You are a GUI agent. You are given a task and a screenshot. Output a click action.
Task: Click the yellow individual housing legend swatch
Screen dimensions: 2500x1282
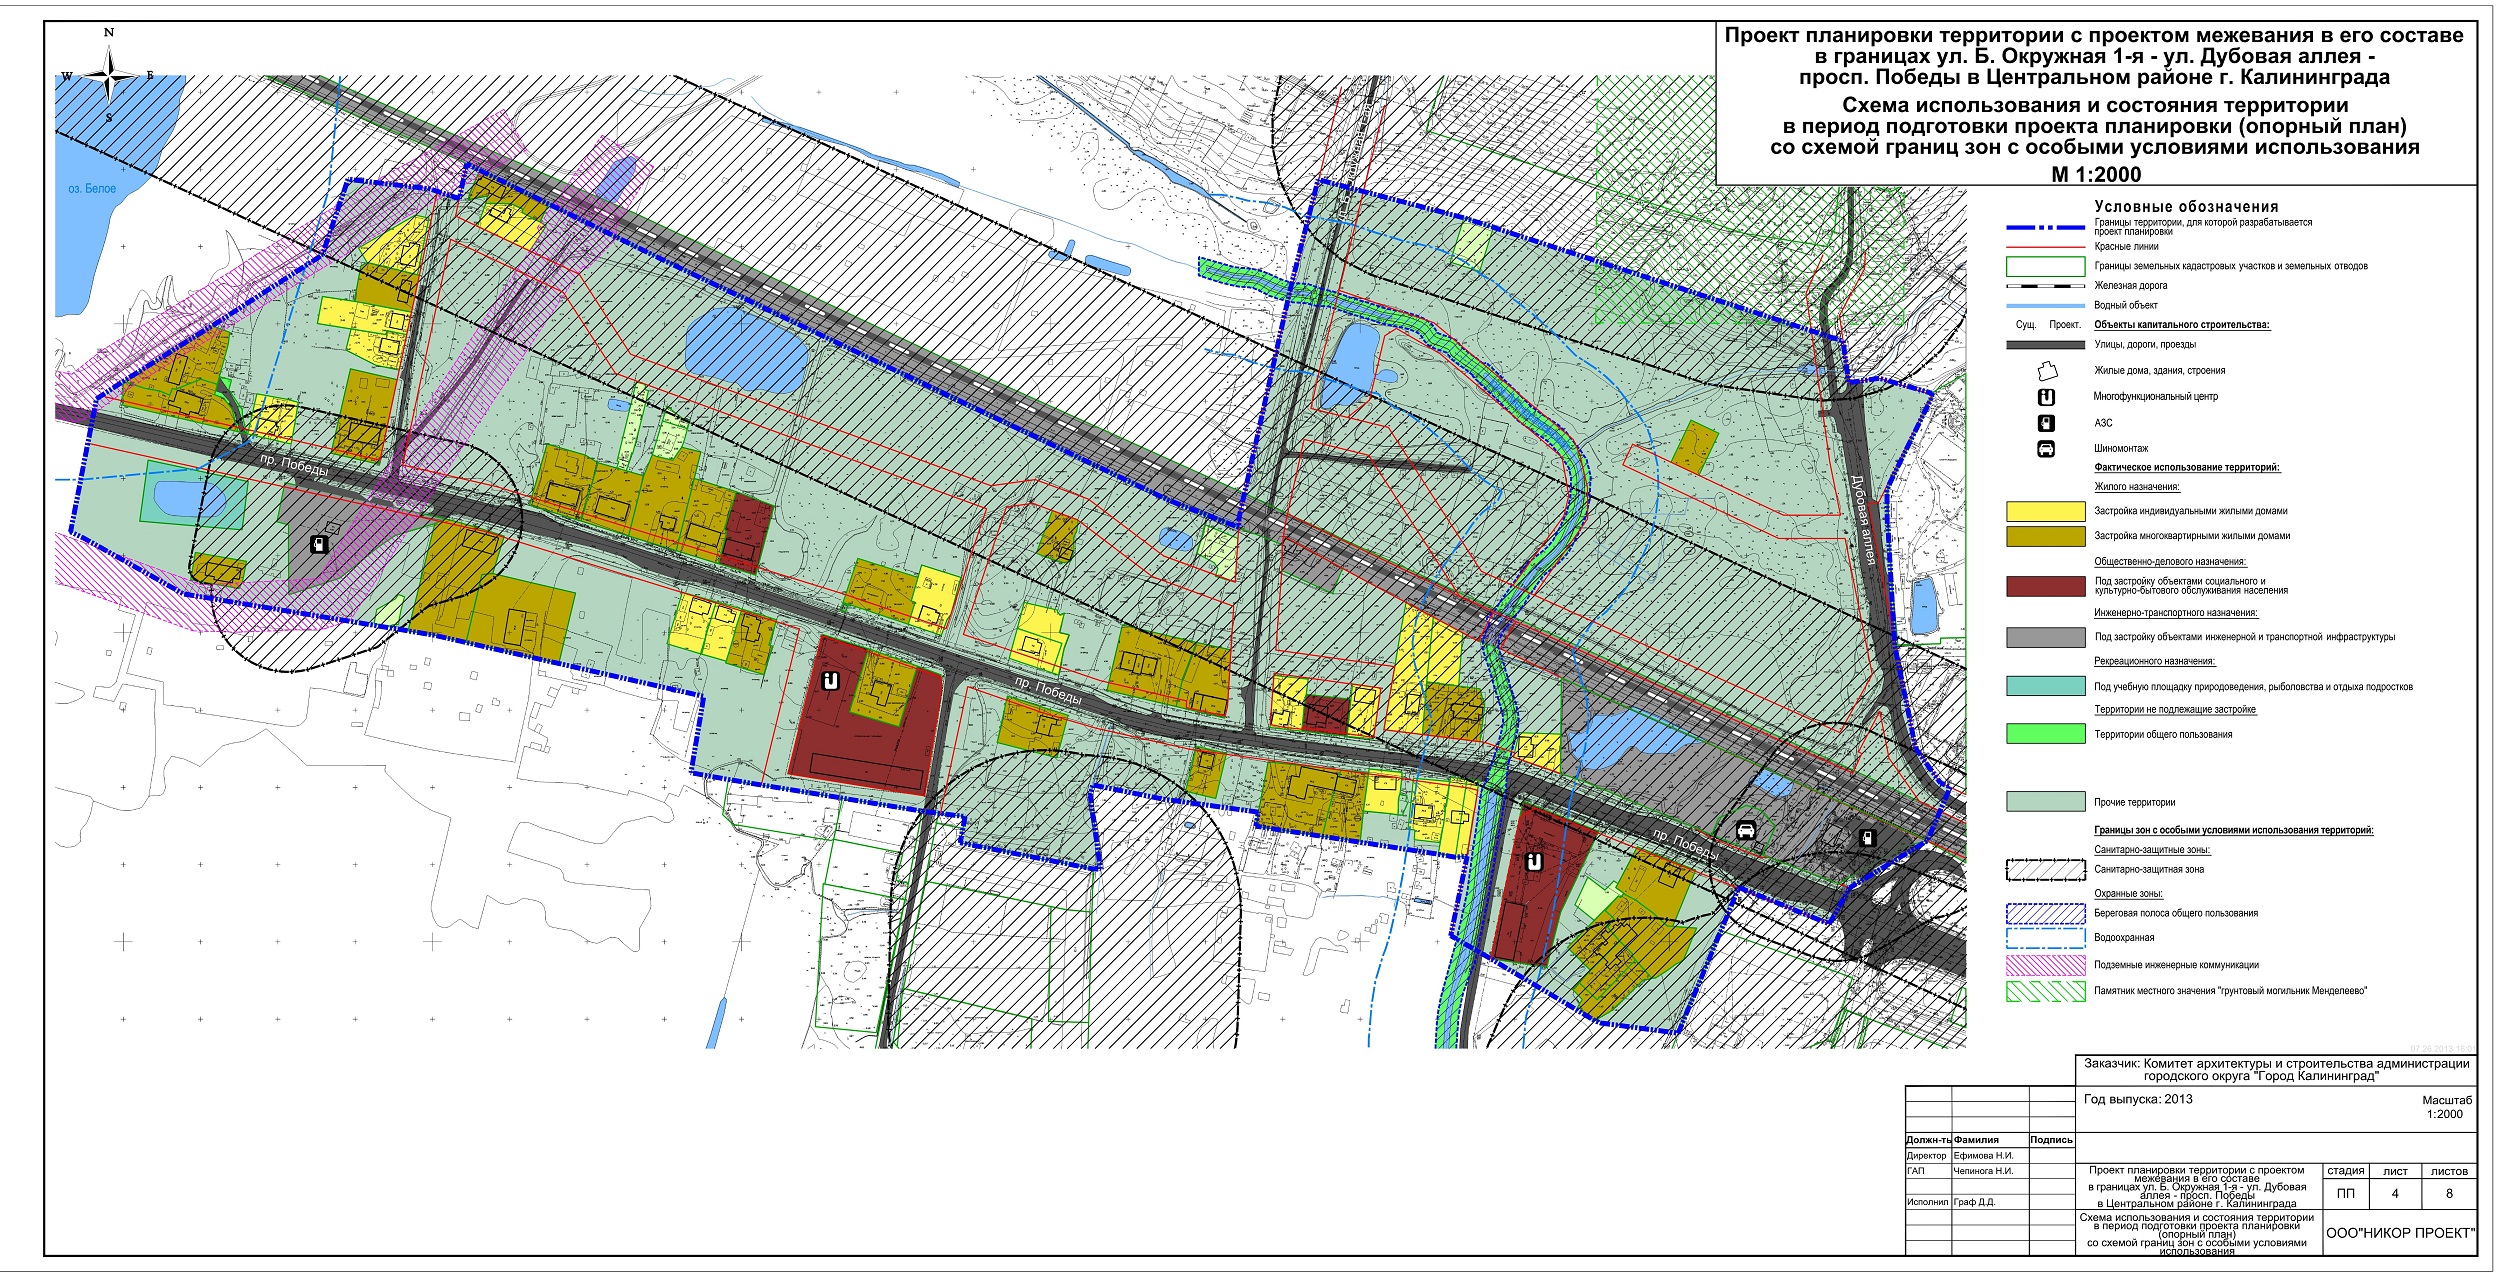click(2045, 511)
